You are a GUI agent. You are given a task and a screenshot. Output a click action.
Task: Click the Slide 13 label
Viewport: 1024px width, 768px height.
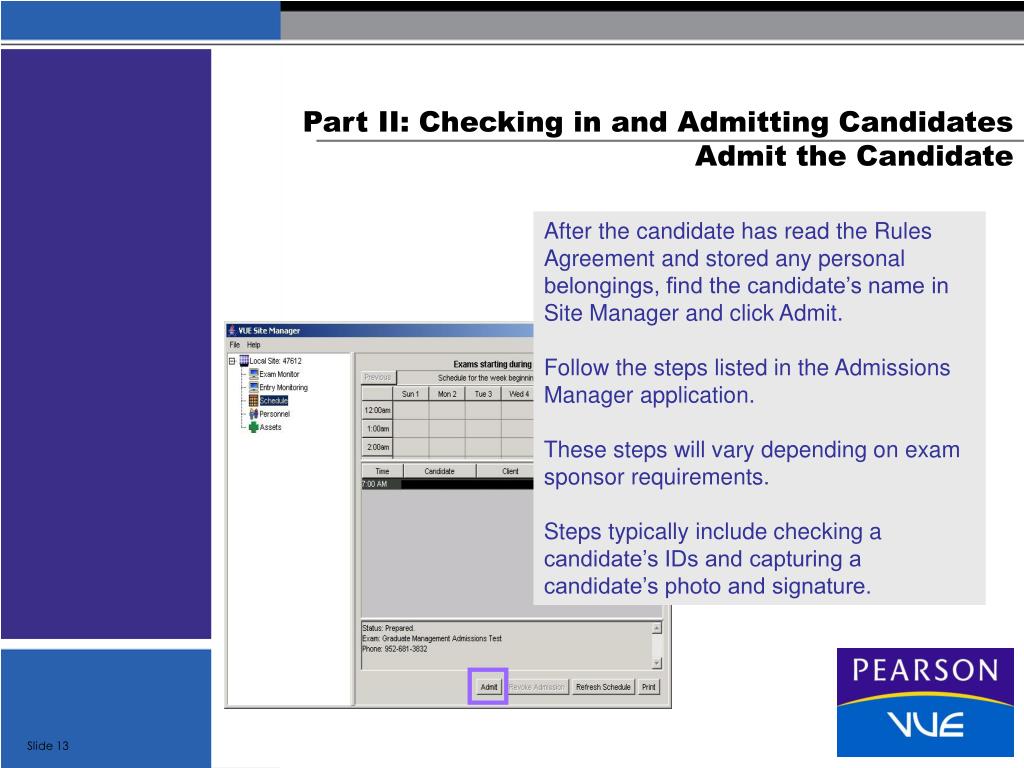pyautogui.click(x=48, y=745)
